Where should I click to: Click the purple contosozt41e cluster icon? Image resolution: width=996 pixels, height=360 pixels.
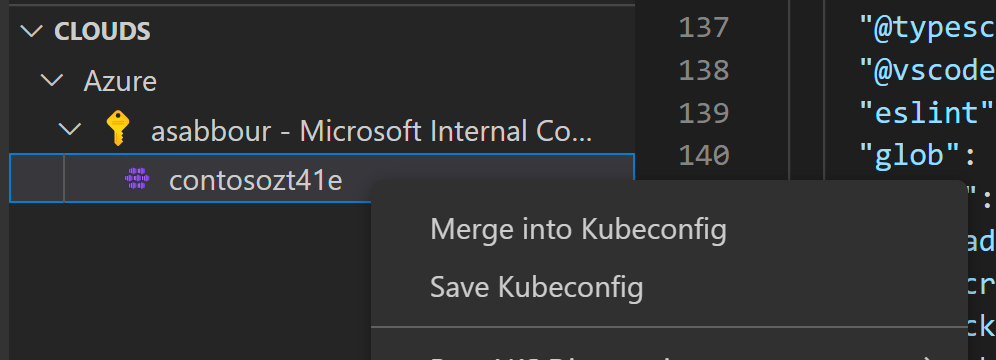137,180
